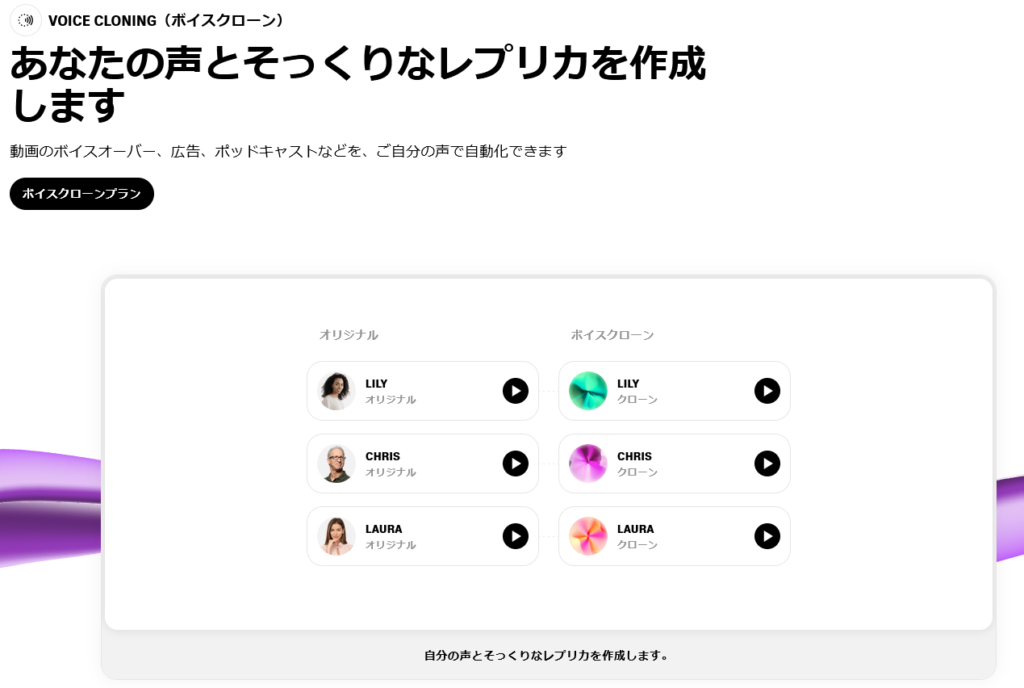Image resolution: width=1024 pixels, height=688 pixels.
Task: Click Chris's portrait photo avatar
Action: (x=336, y=463)
